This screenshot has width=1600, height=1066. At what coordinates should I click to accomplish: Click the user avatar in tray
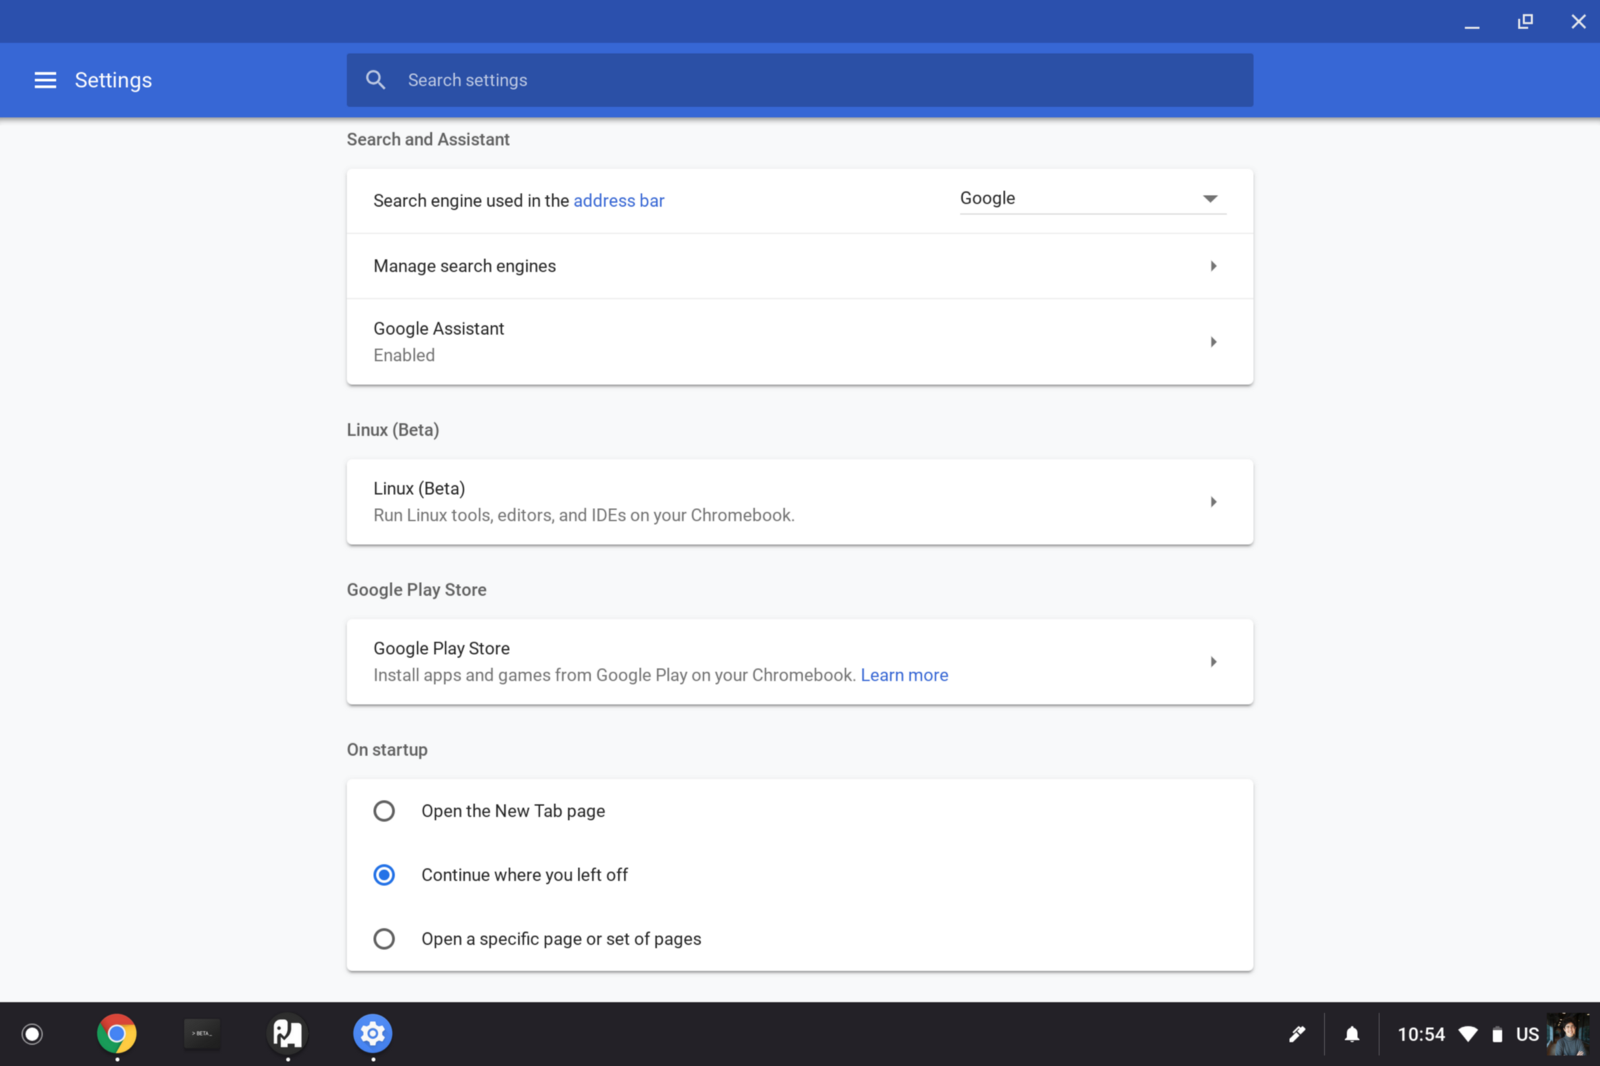coord(1567,1034)
